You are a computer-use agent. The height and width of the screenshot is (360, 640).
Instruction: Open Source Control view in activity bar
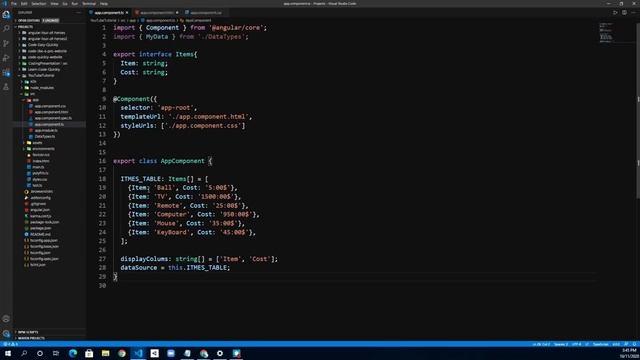6,43
